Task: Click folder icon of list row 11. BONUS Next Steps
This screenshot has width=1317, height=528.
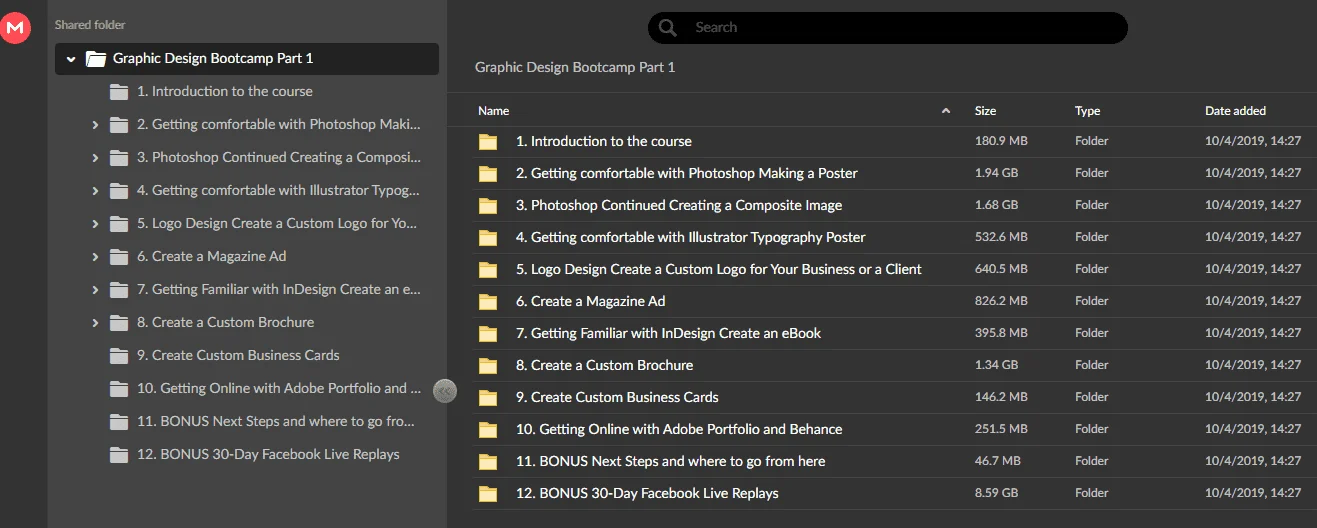Action: [488, 462]
